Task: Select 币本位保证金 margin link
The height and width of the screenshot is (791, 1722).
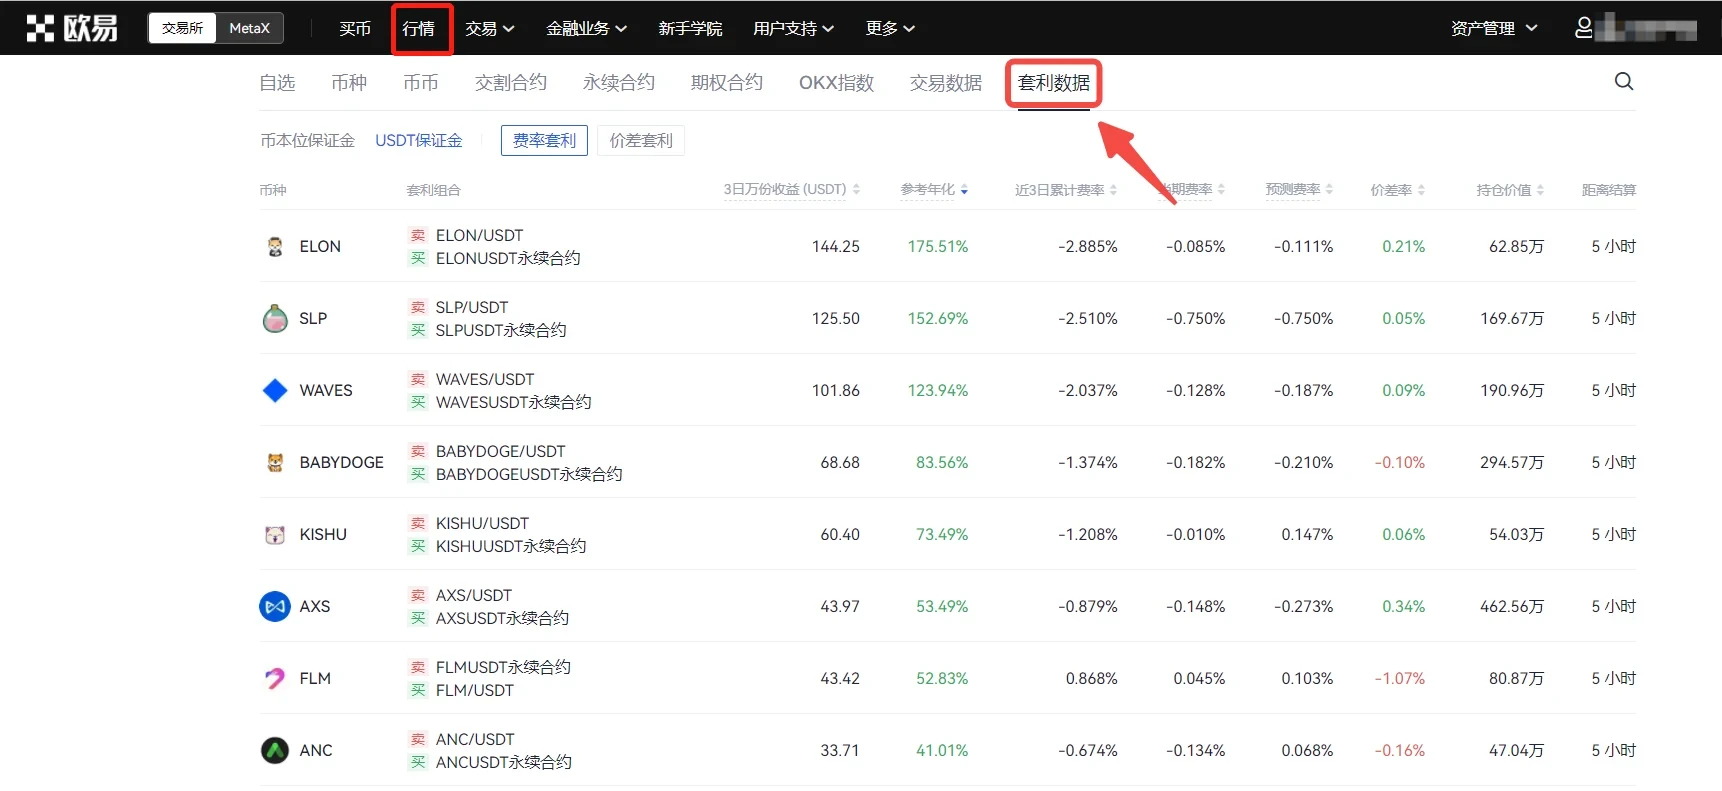Action: [307, 141]
